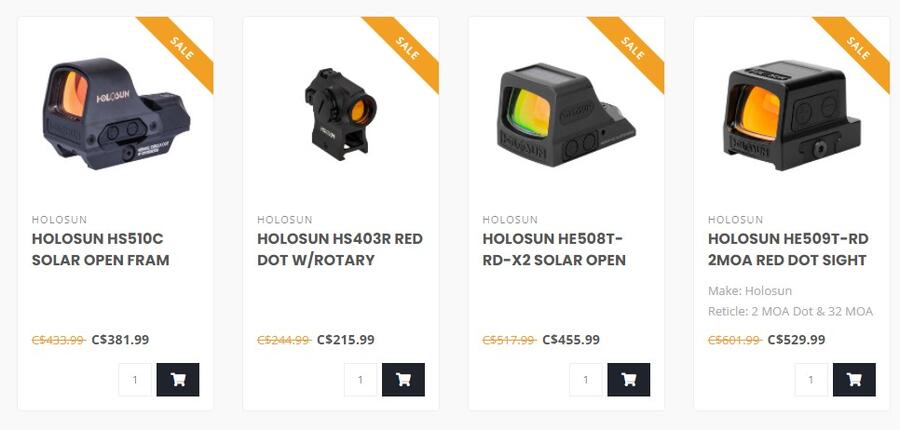Screen dimensions: 900x430
Task: Click Holosun brand label above HE509T-RD
Action: click(735, 219)
